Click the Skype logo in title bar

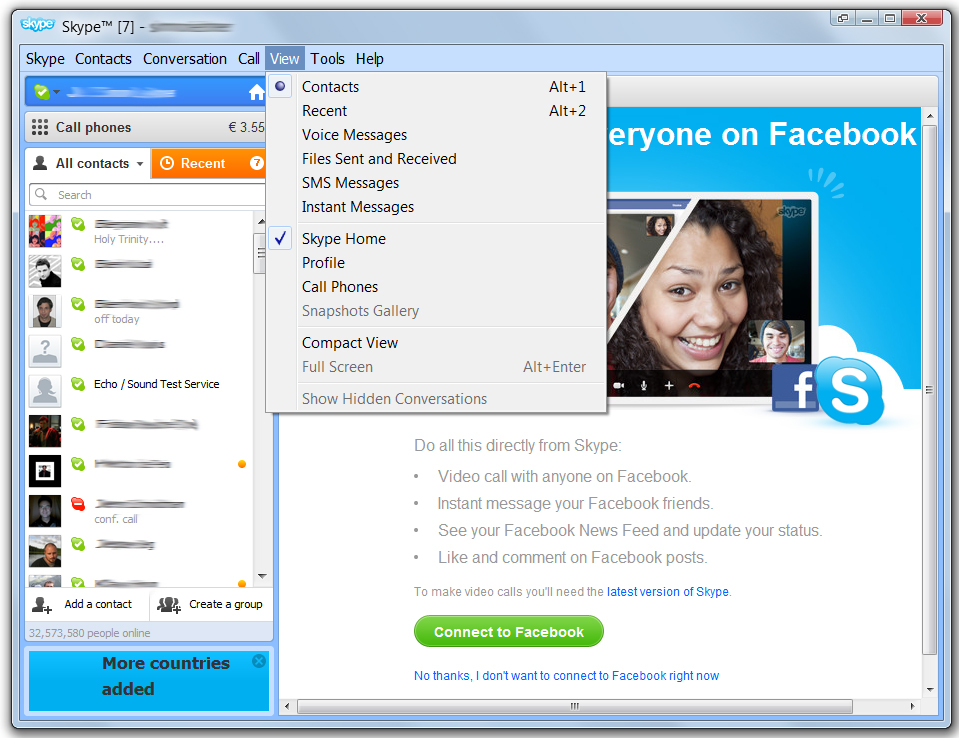[37, 25]
